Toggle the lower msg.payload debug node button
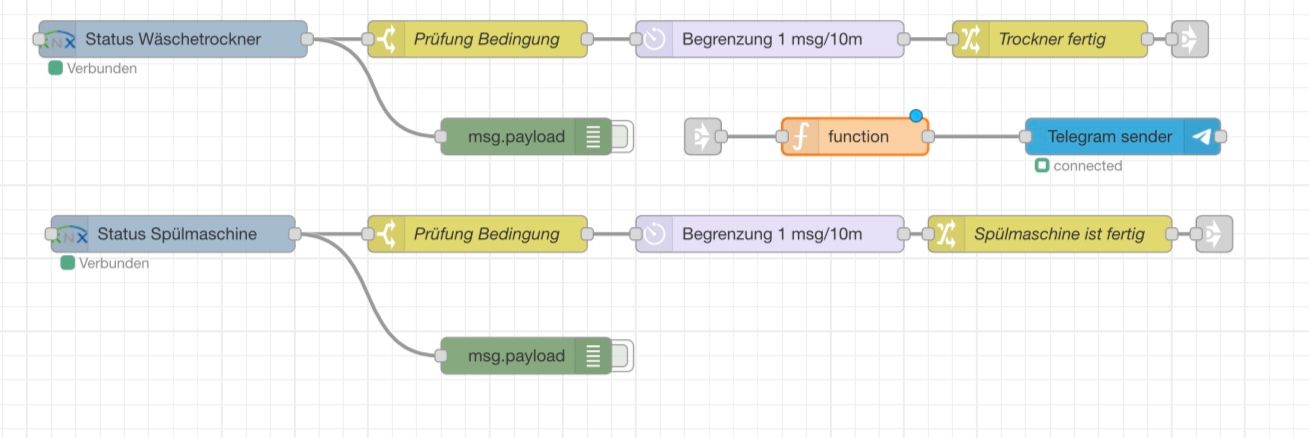The image size is (1309, 438). click(x=621, y=355)
